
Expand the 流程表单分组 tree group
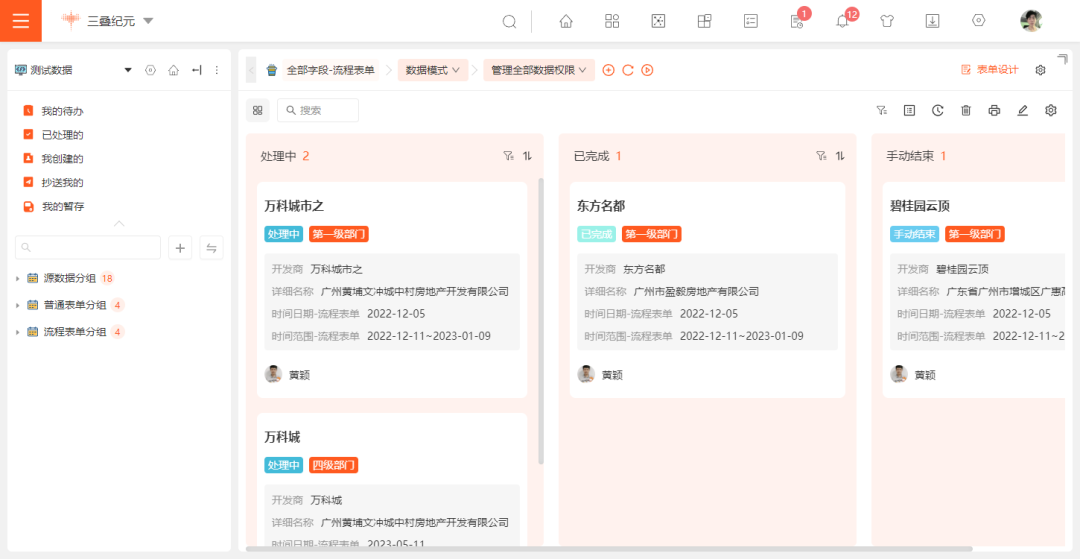click(x=18, y=332)
